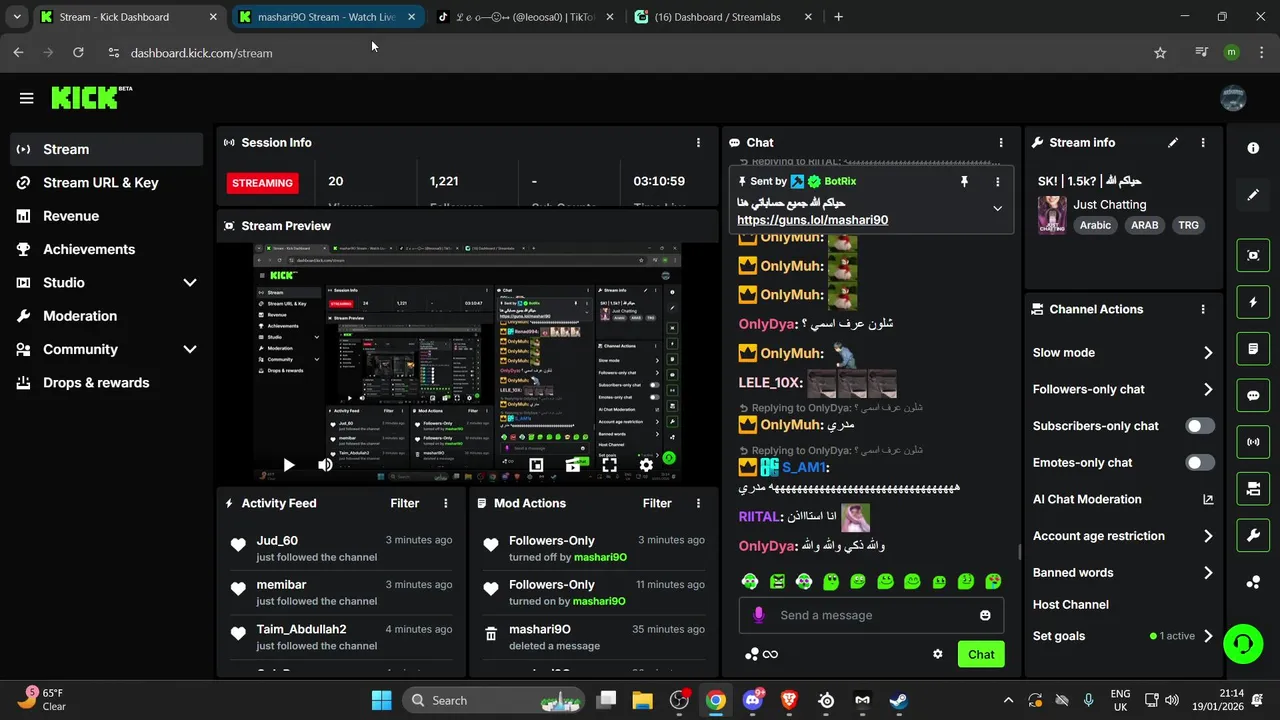
Task: Click the purple microphone in message box
Action: pos(758,615)
